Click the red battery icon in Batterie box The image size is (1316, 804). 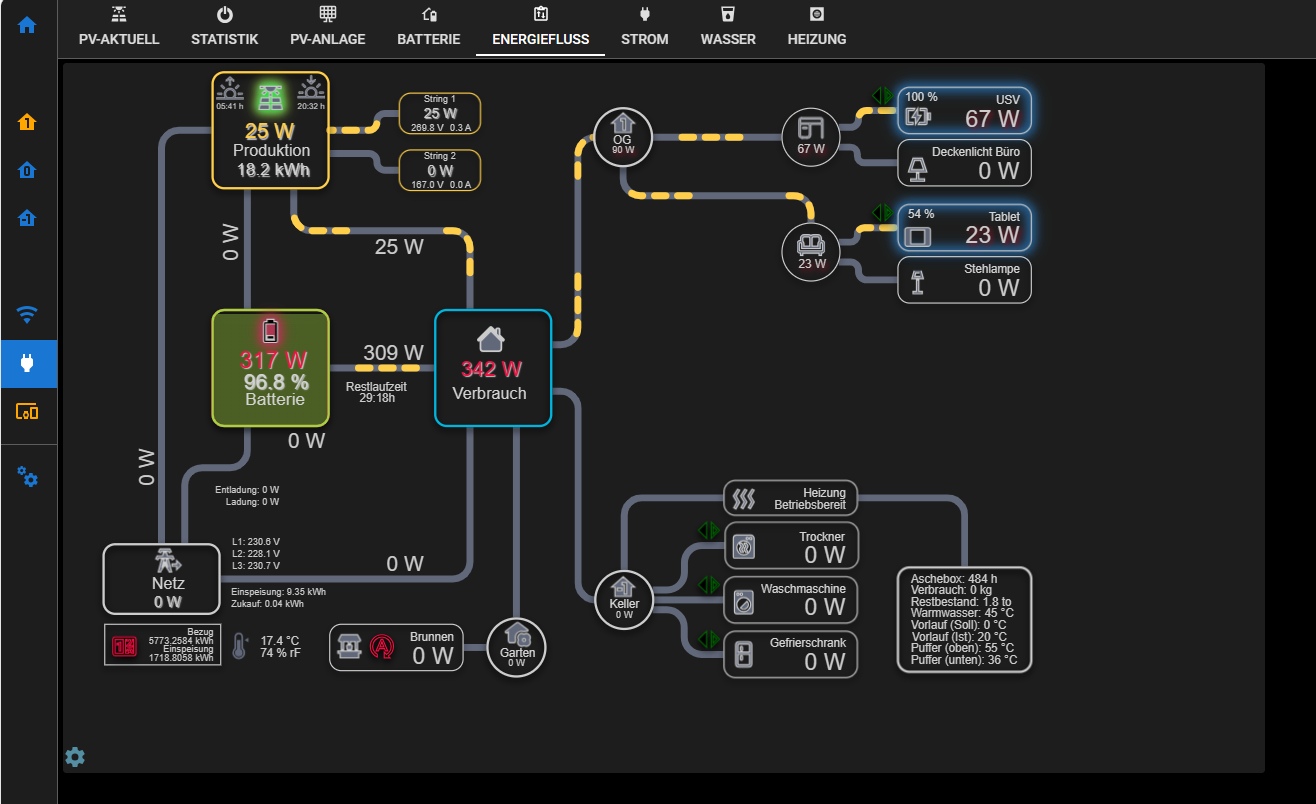tap(270, 330)
